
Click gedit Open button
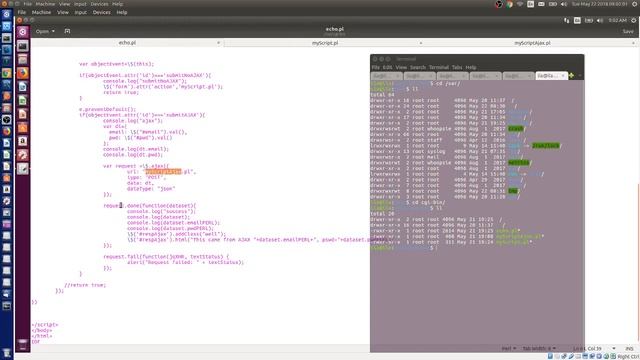pyautogui.click(x=42, y=31)
